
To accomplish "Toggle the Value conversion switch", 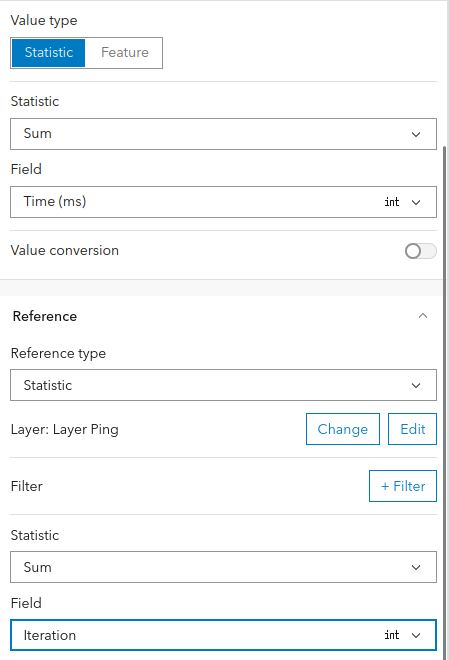I will pyautogui.click(x=420, y=251).
